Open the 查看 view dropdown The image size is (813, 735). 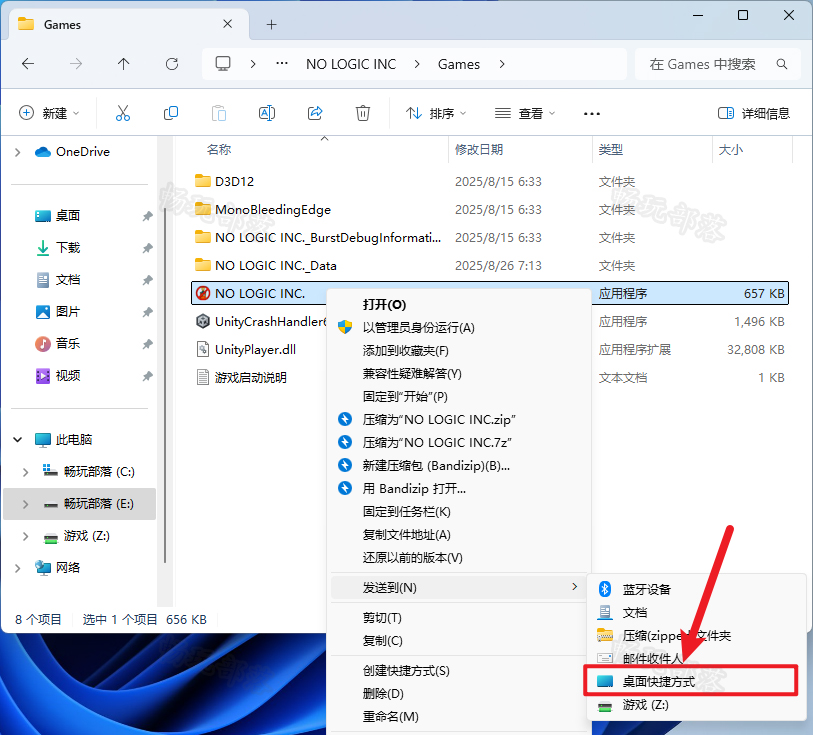tap(525, 113)
